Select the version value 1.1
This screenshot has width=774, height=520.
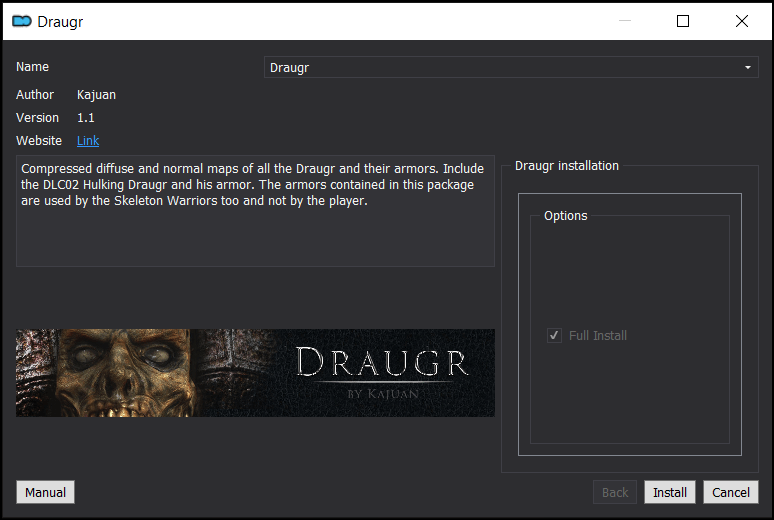[85, 118]
